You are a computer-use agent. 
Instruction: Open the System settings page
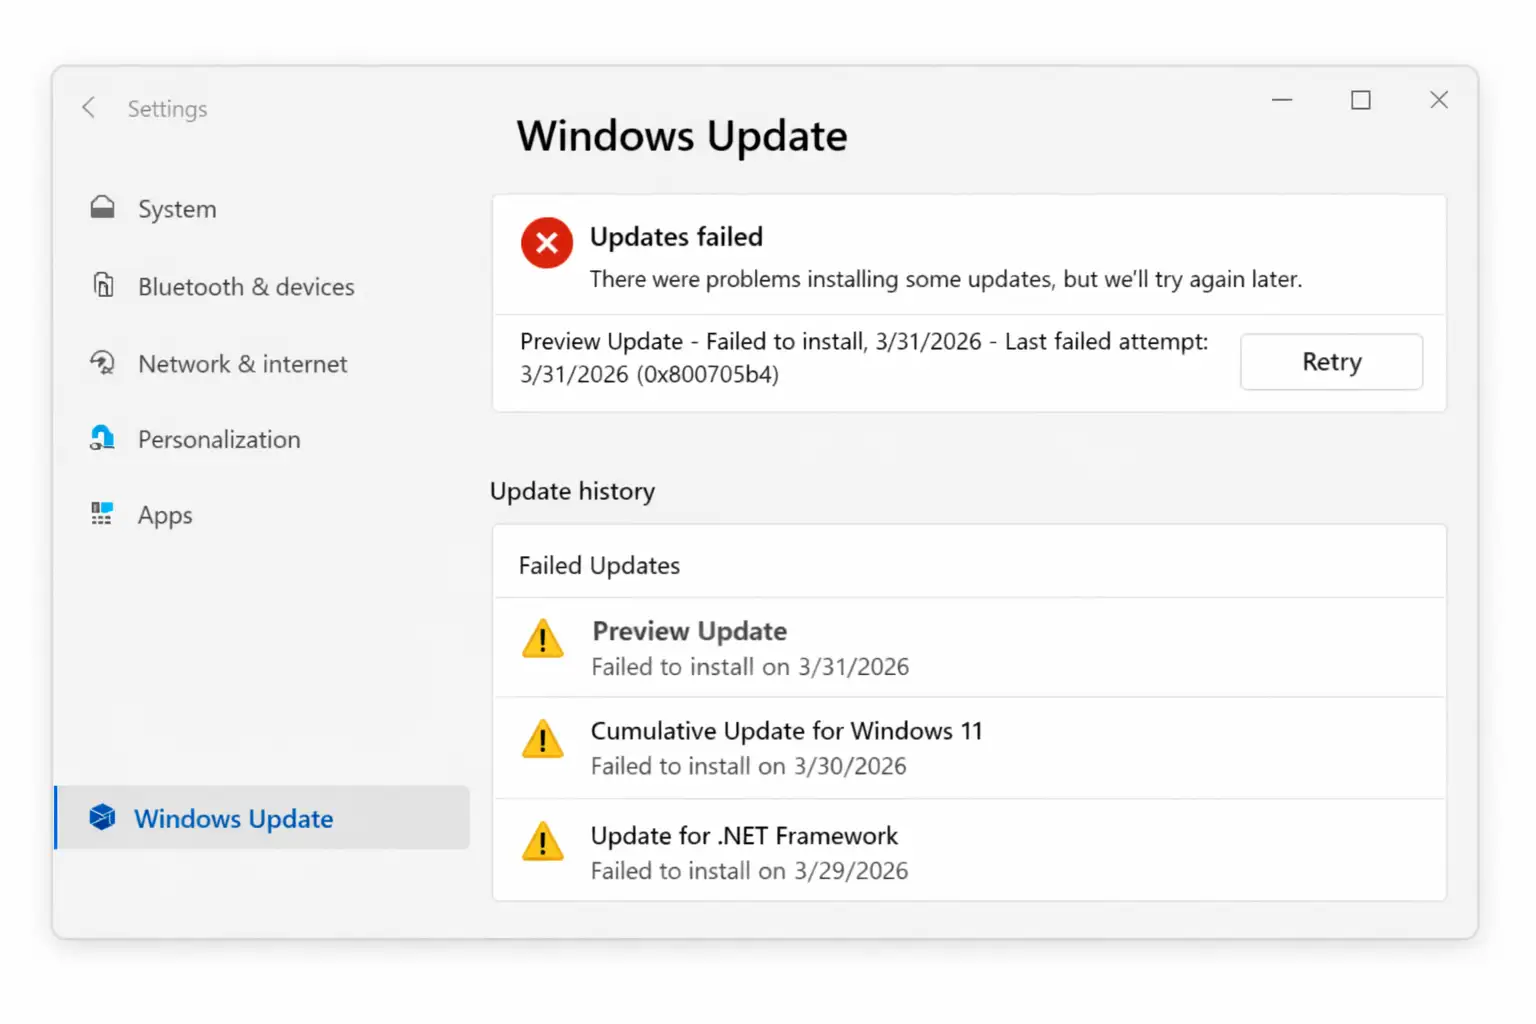(x=177, y=209)
